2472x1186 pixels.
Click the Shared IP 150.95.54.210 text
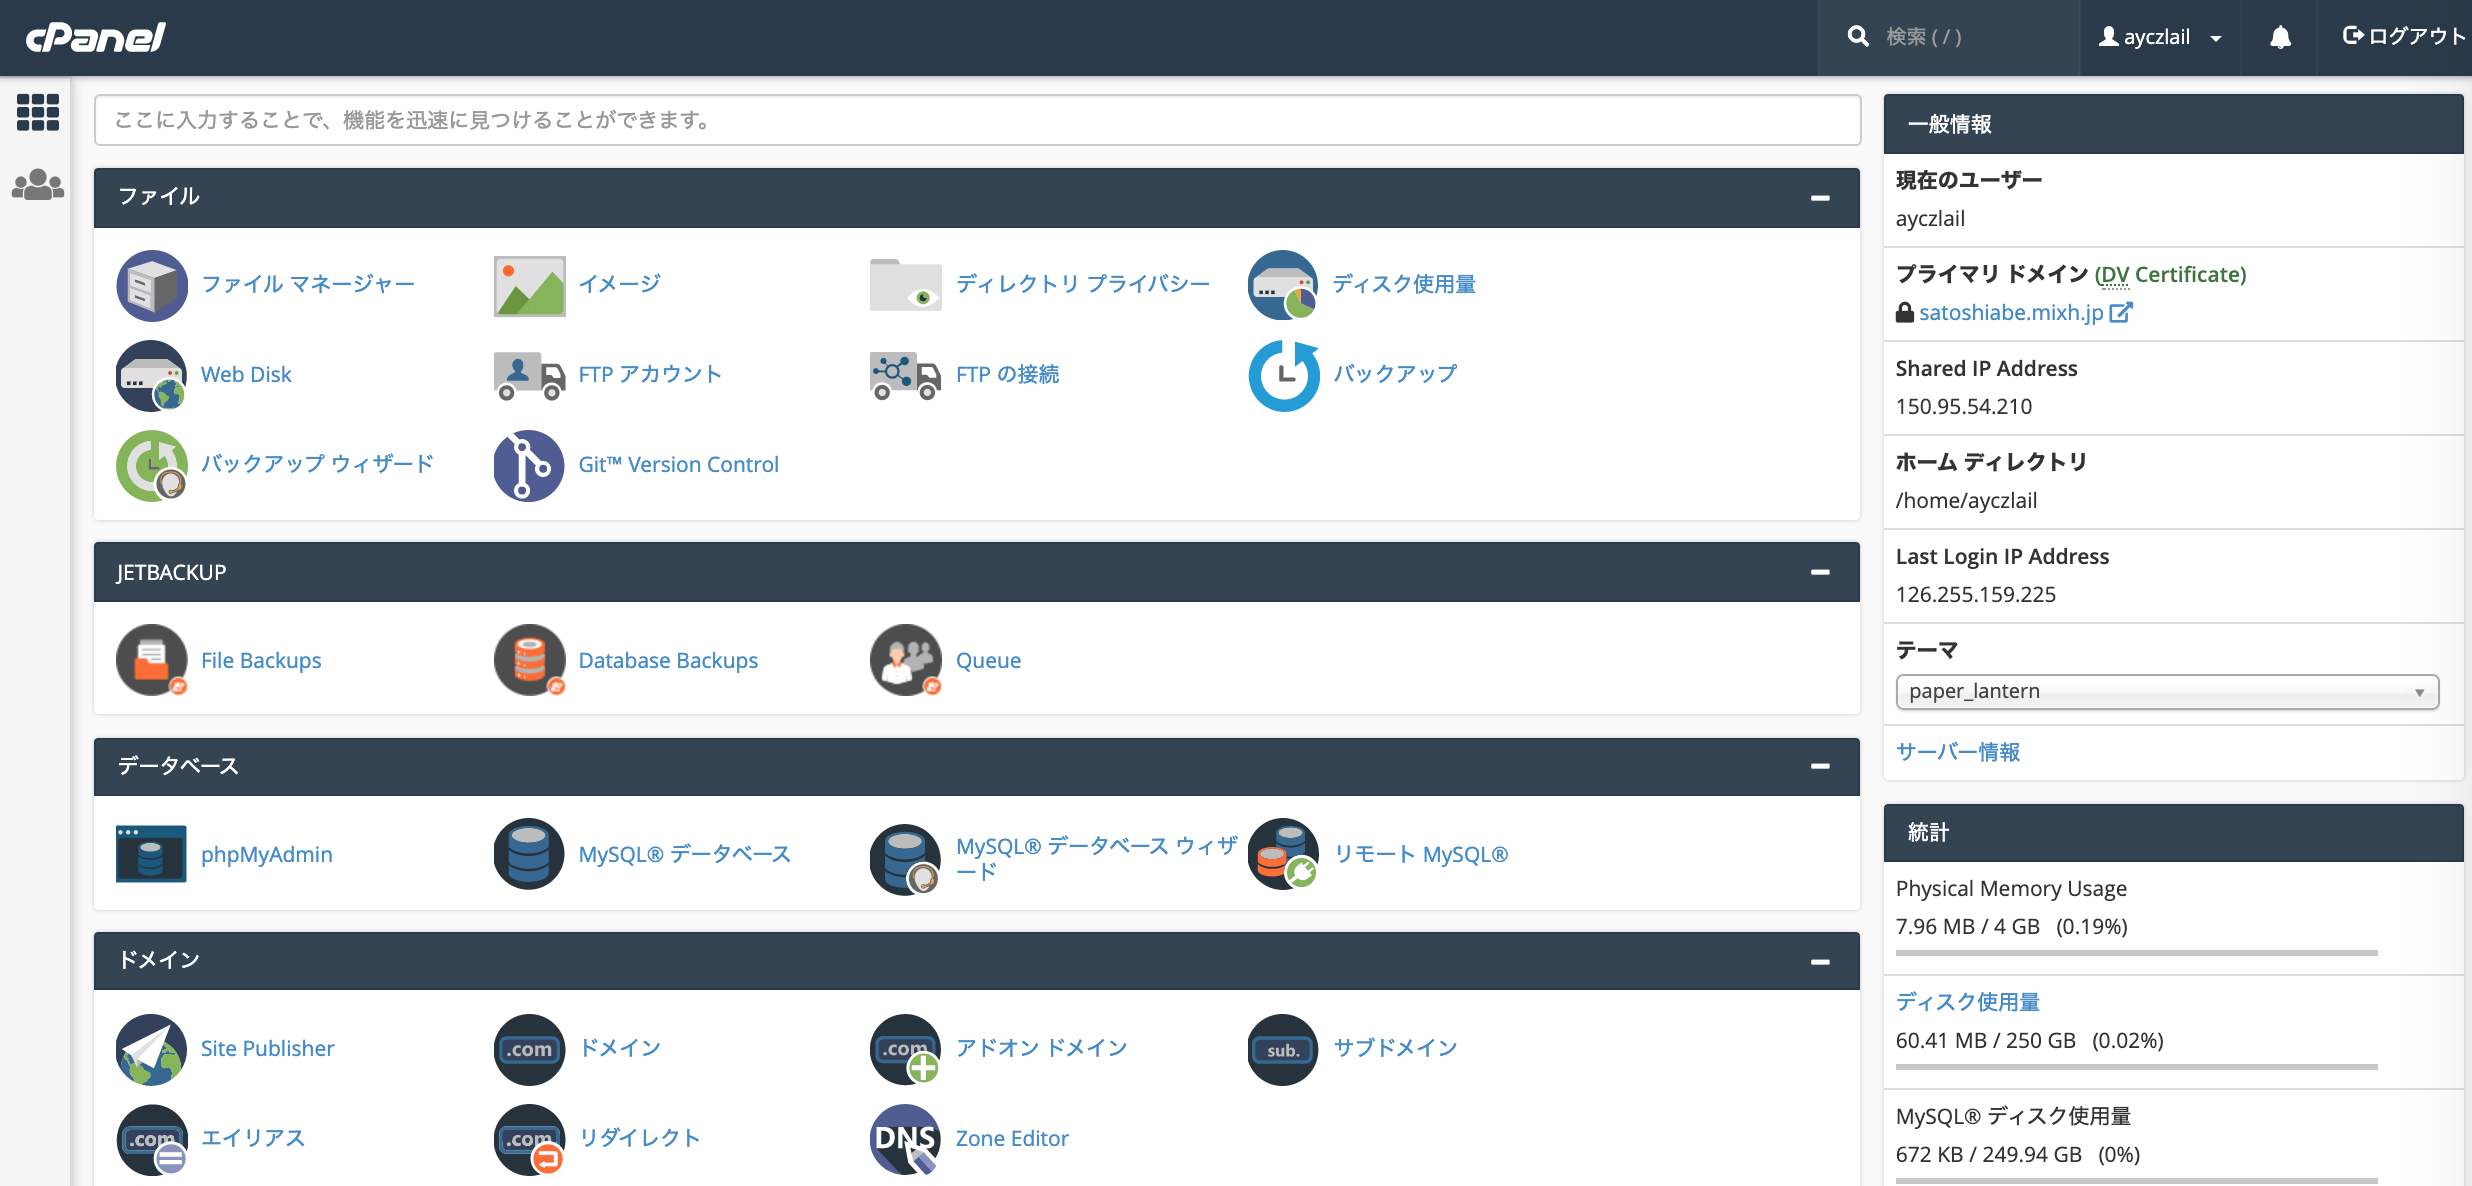coord(1964,406)
